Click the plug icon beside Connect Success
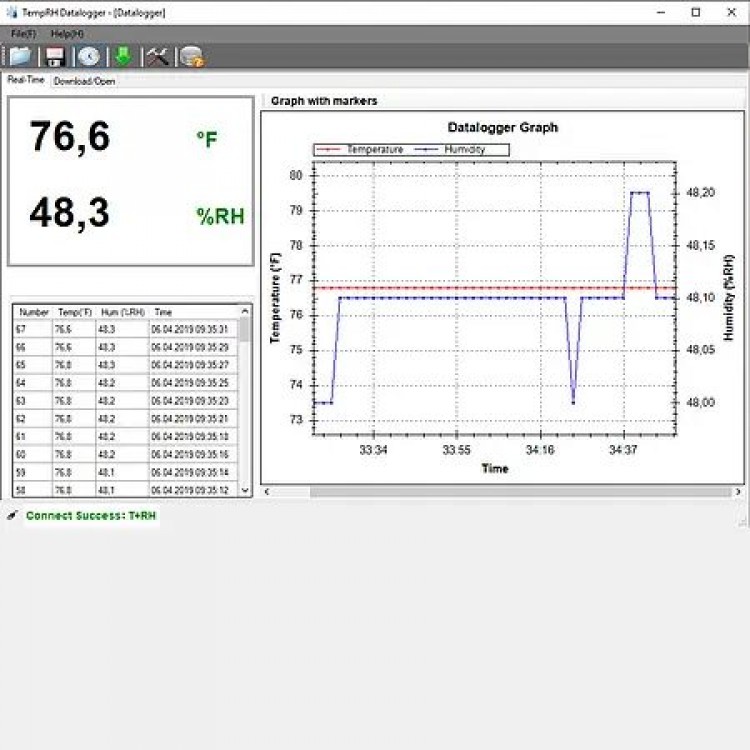Screen dimensions: 750x750 [12, 515]
